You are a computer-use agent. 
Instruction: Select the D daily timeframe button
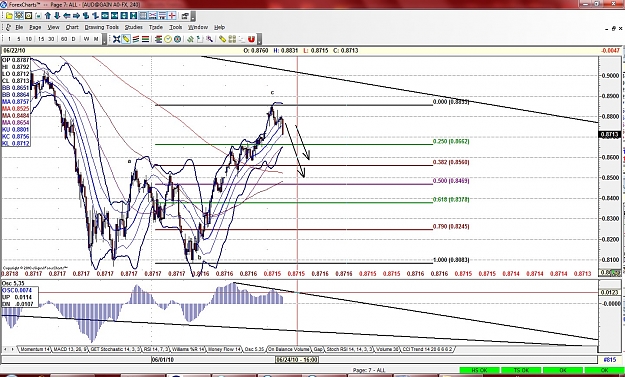73,39
